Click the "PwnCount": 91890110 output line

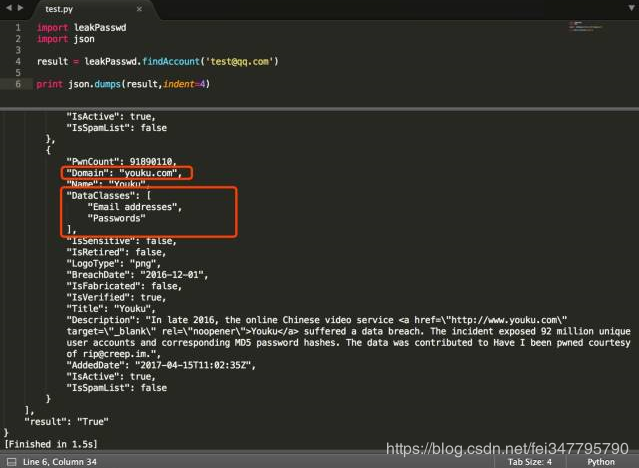point(121,162)
